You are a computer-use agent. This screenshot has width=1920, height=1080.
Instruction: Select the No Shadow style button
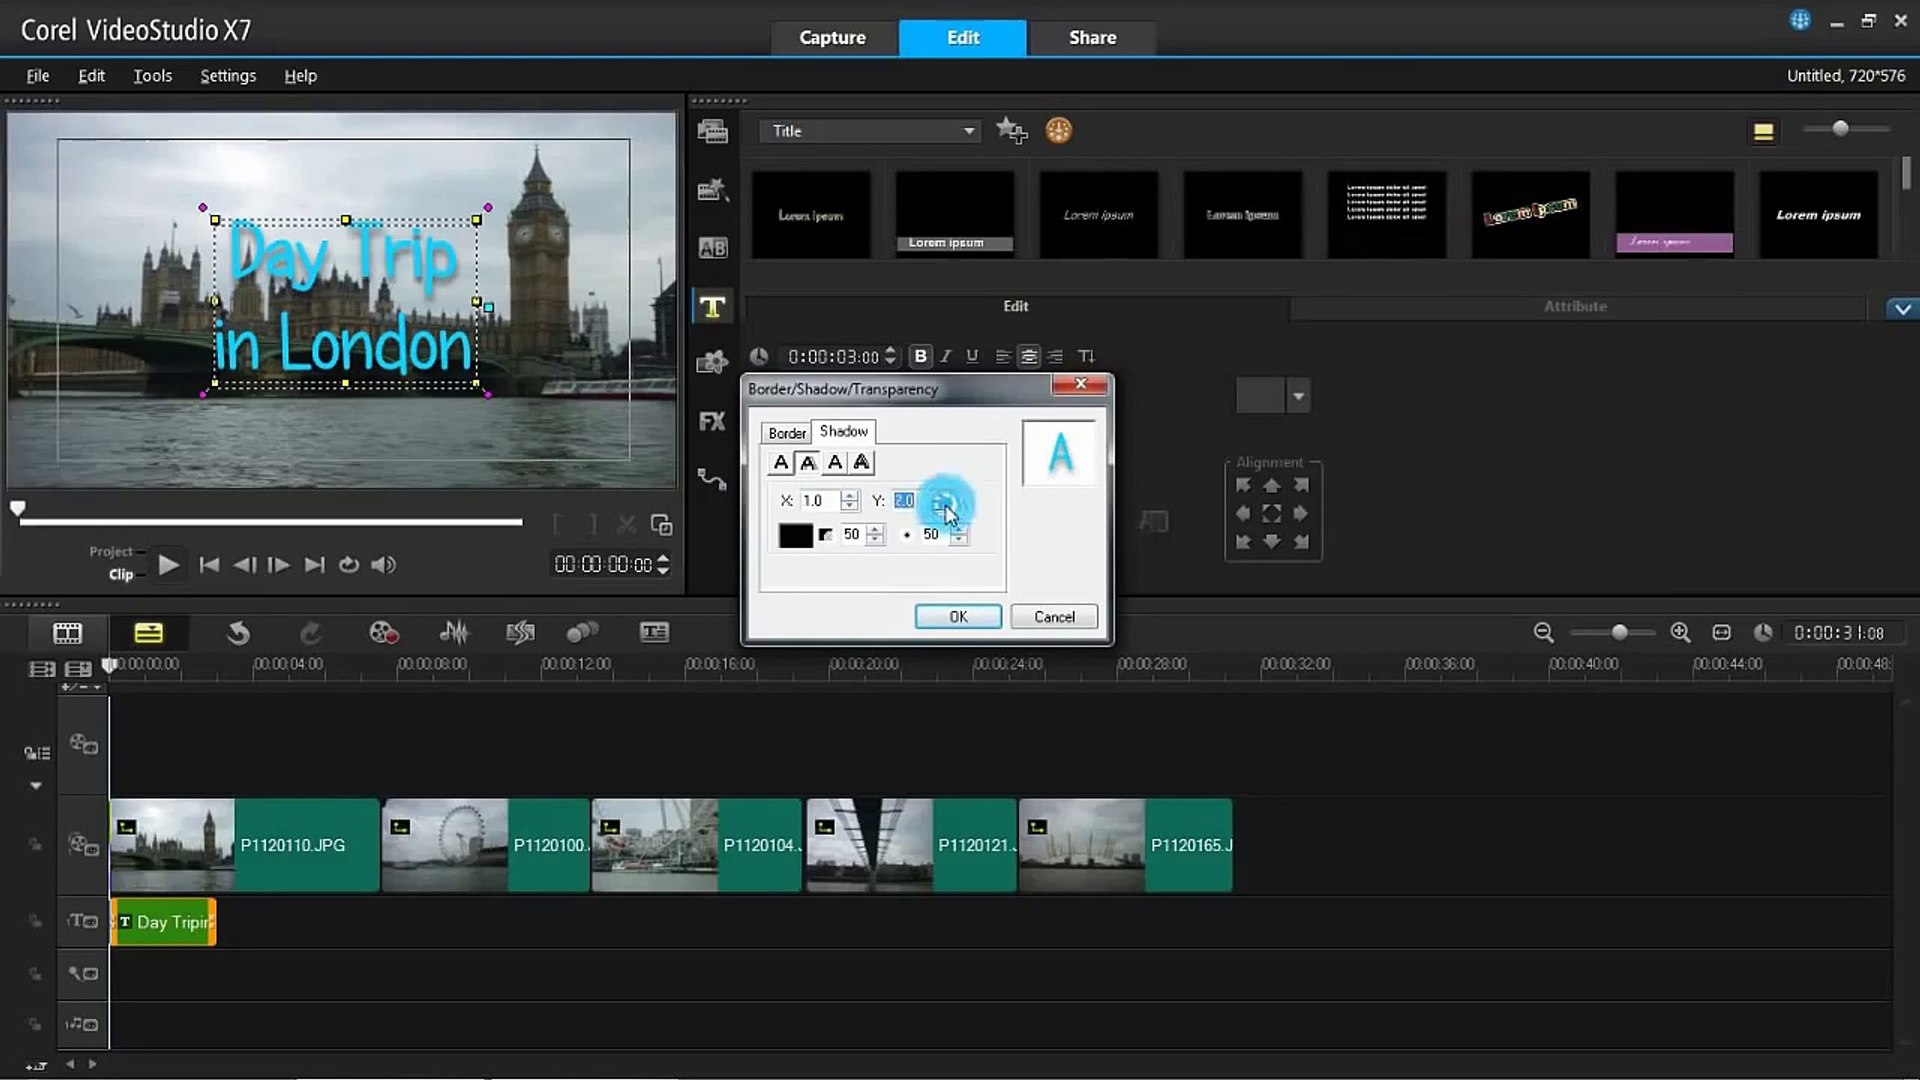click(781, 463)
